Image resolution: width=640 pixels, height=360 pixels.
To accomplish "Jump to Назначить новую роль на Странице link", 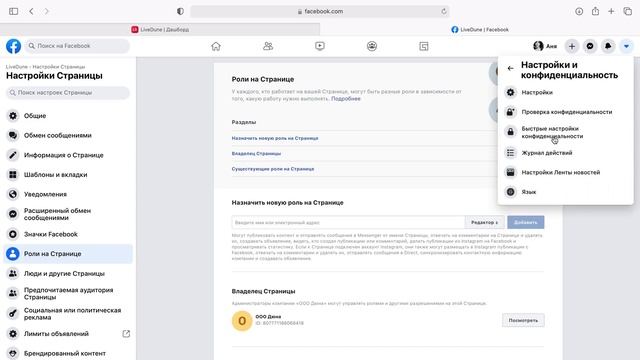I will [x=275, y=138].
